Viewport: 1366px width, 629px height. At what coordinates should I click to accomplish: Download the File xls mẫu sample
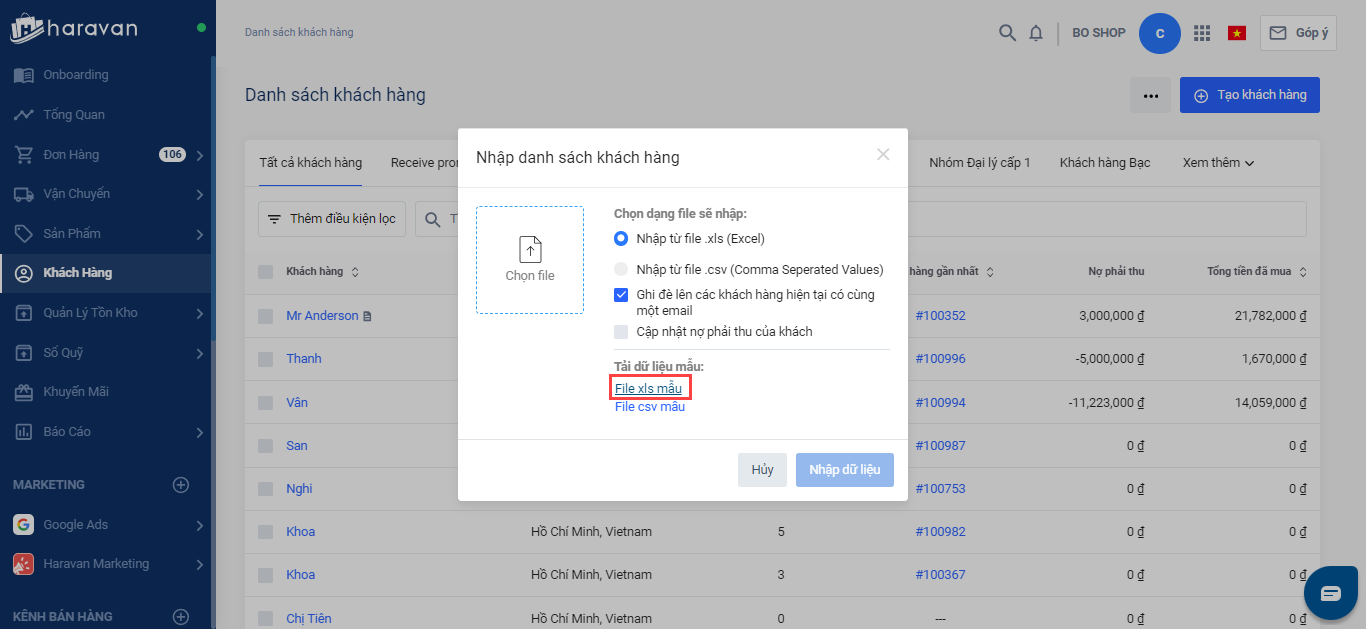(x=648, y=388)
